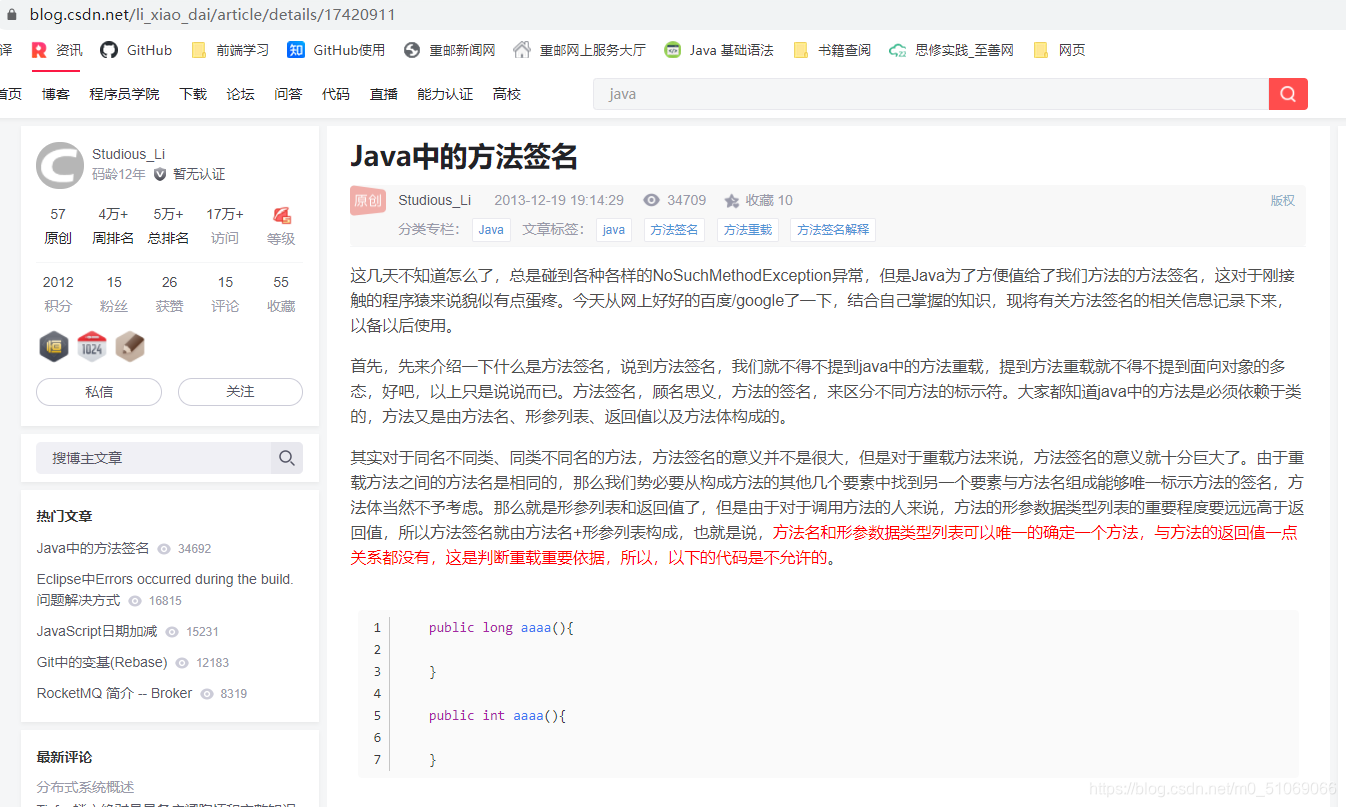Open hot article Eclipse中Errors occurred during the build
This screenshot has height=807, width=1346.
(165, 589)
